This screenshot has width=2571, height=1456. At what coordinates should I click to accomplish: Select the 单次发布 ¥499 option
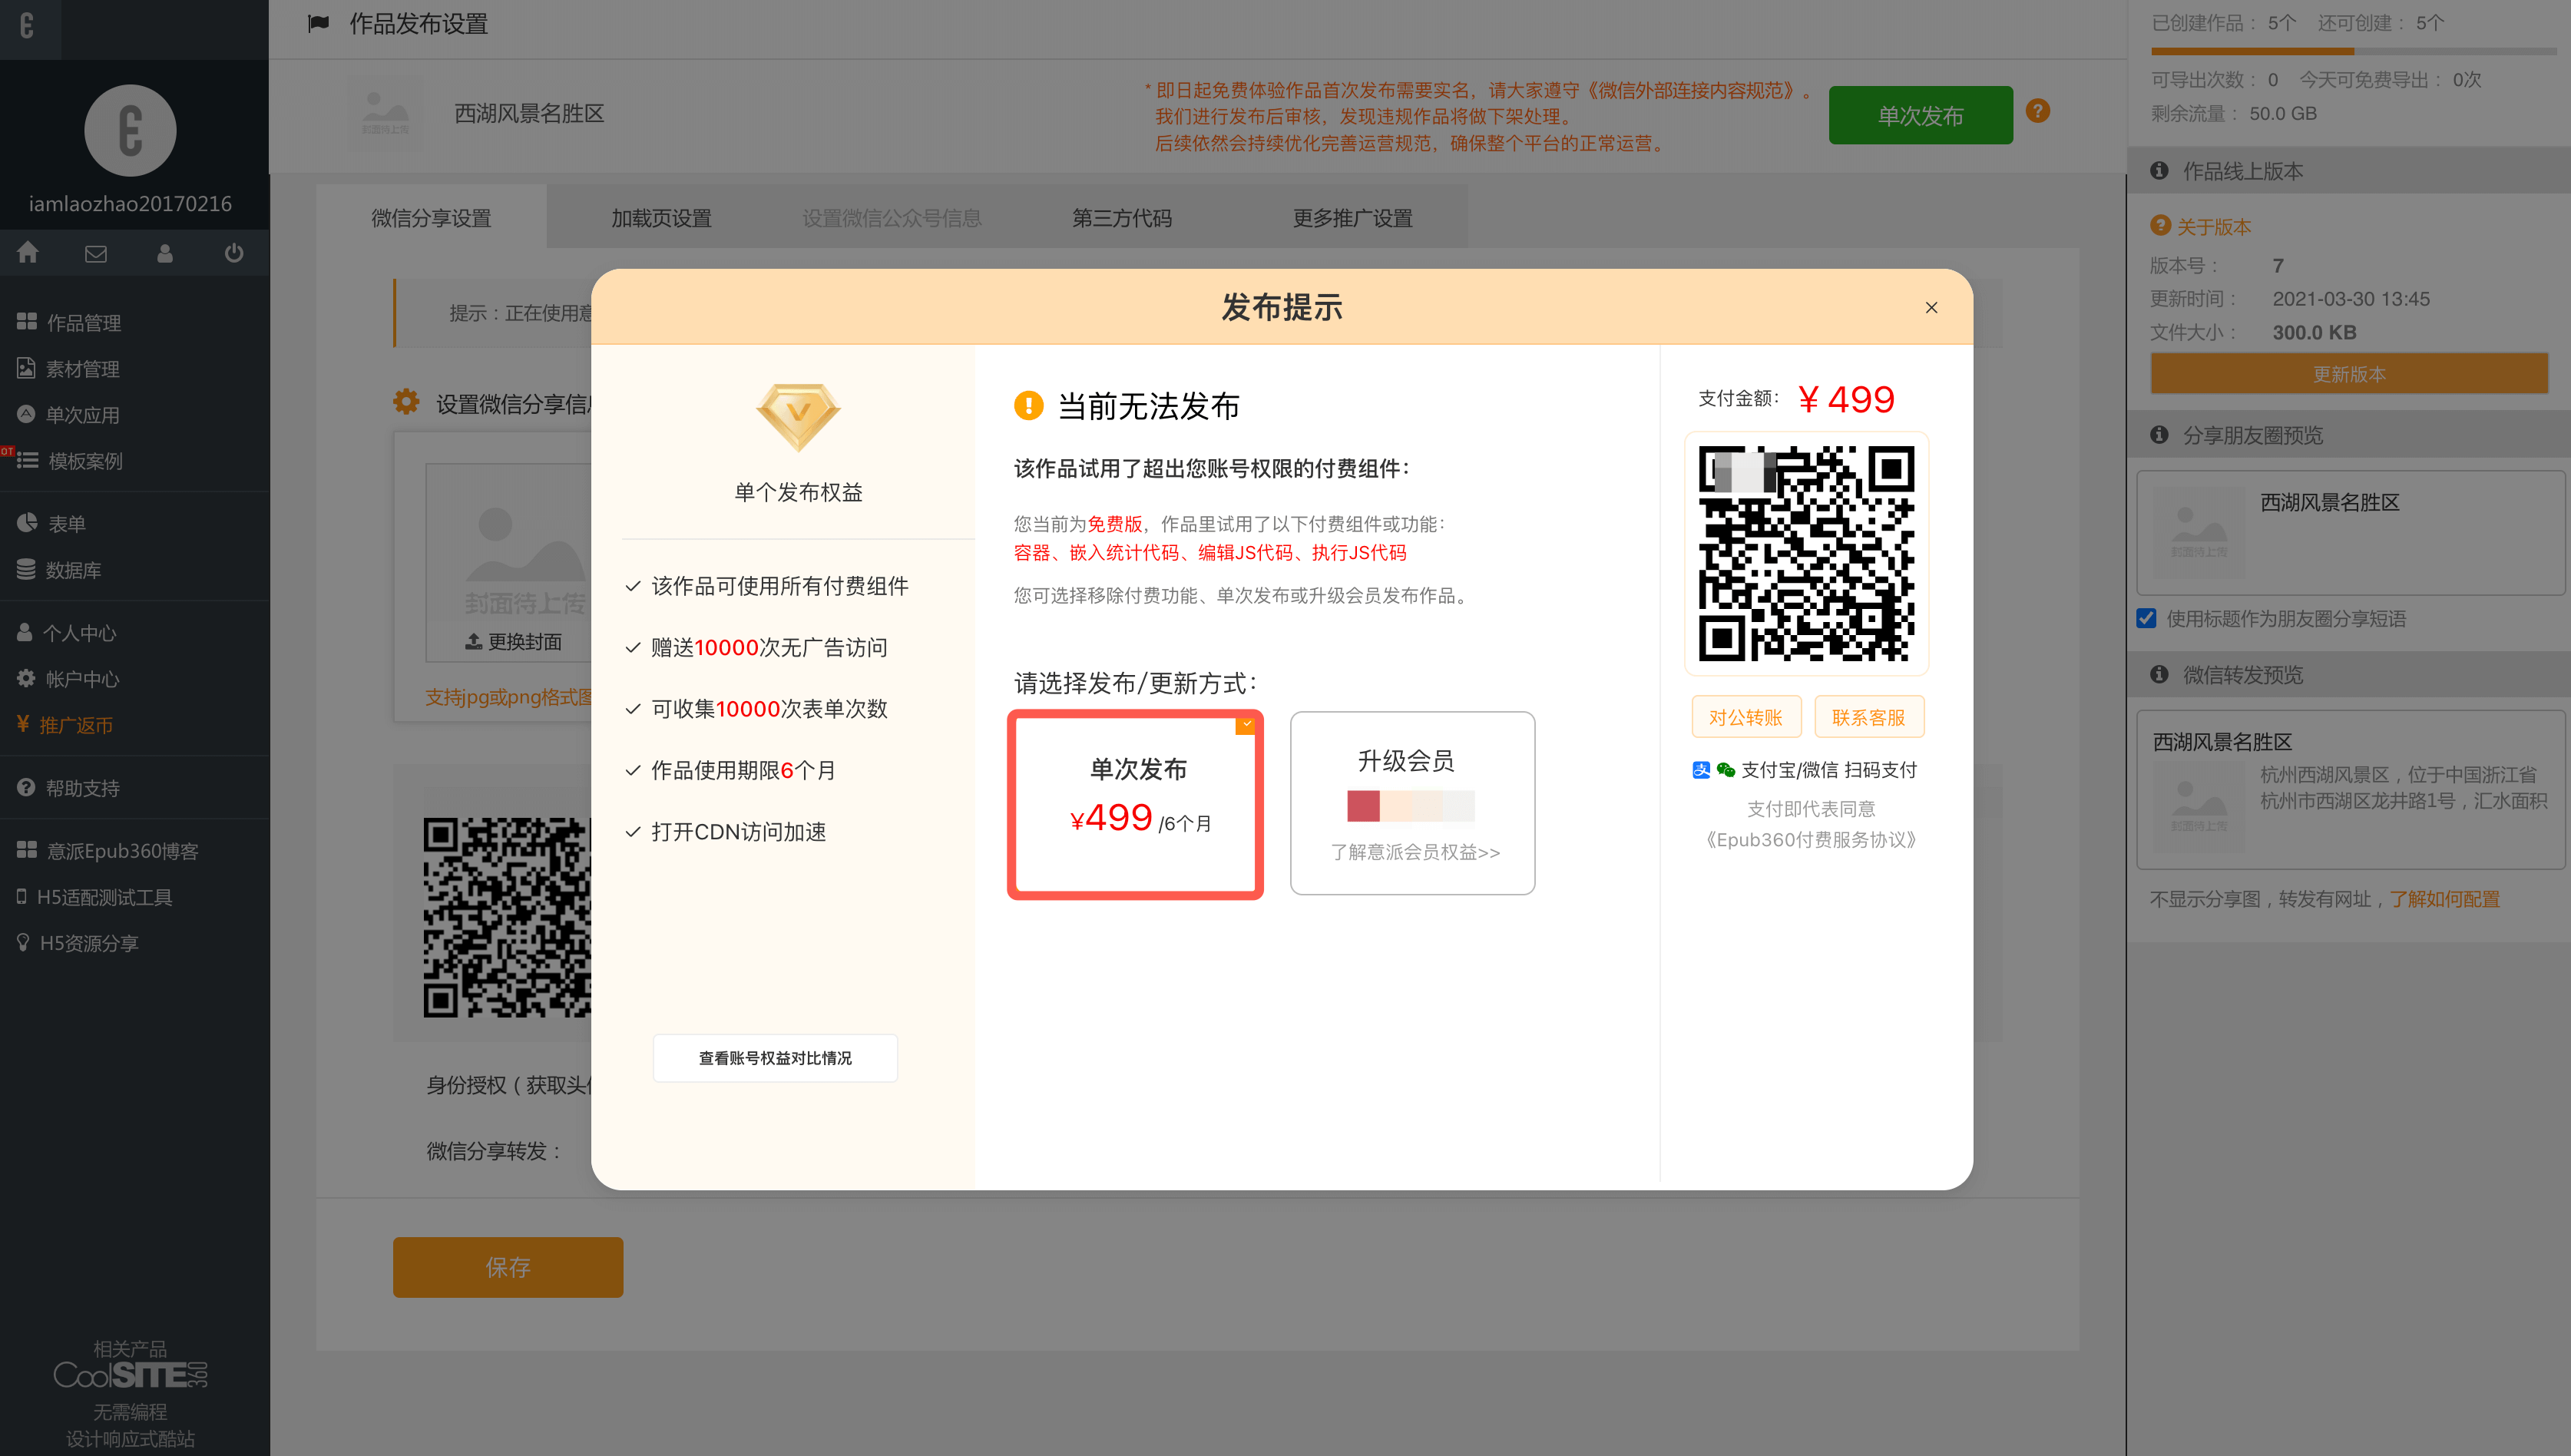pos(1135,803)
